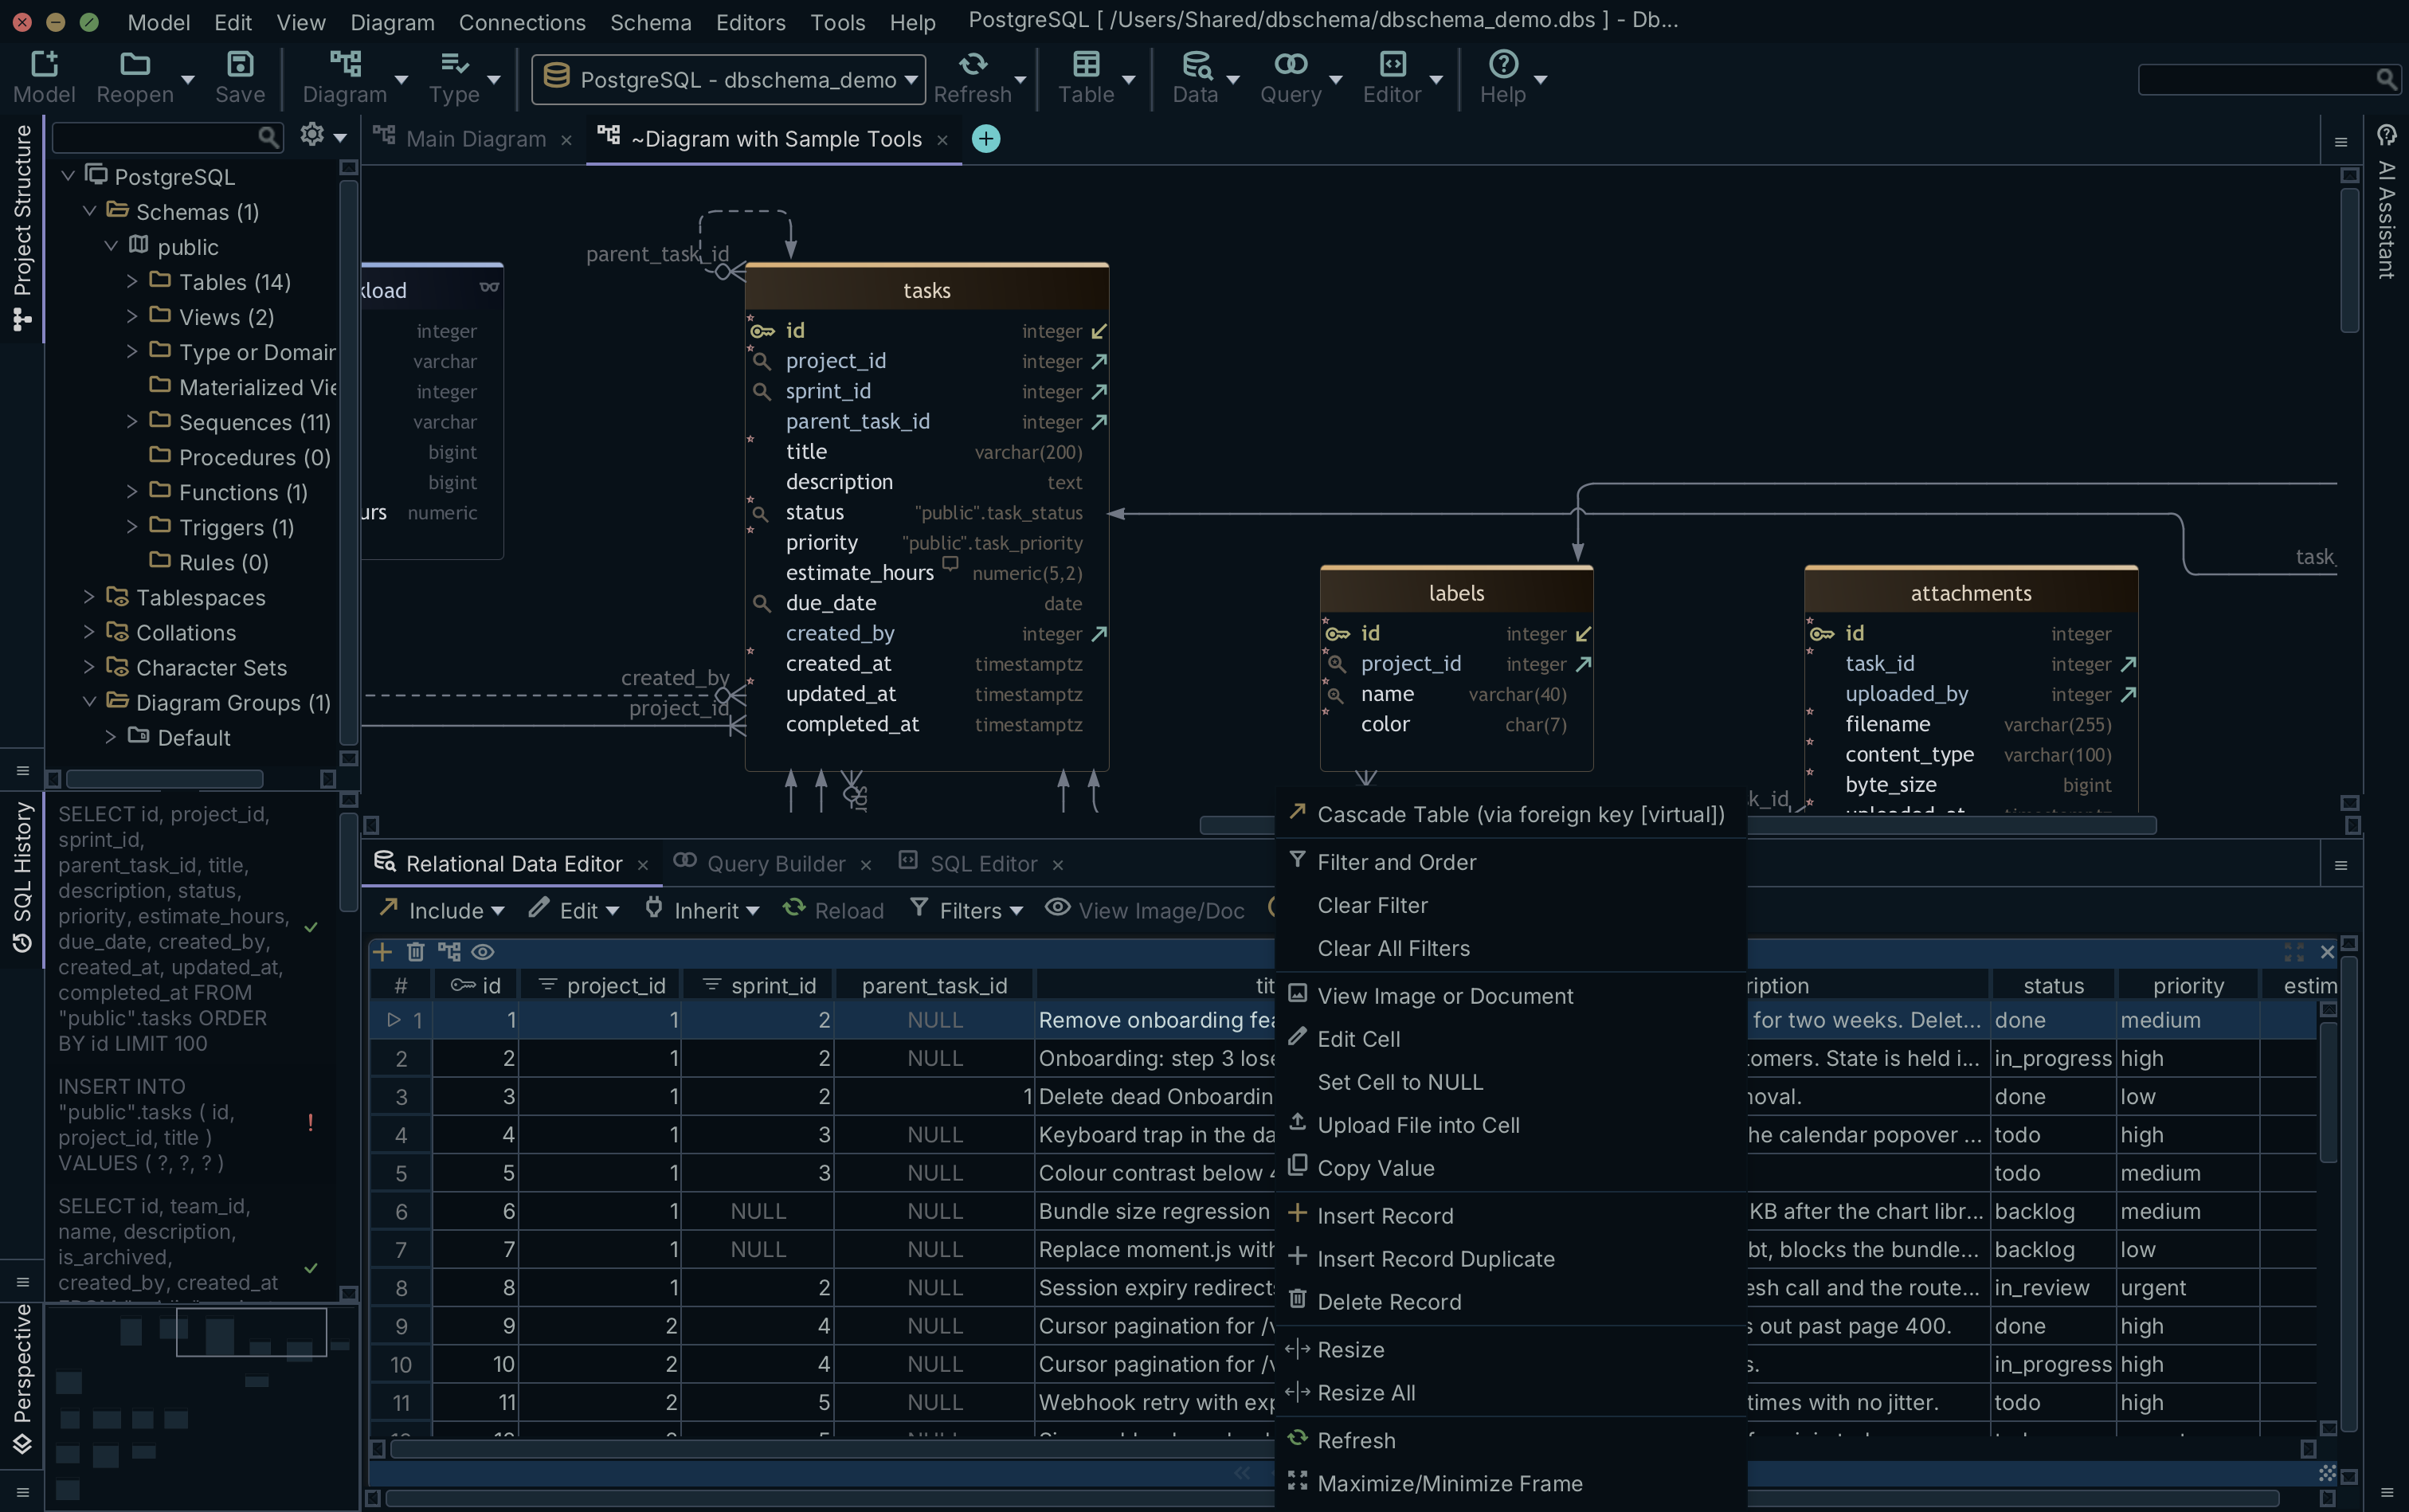Click the Reopen folder icon

135,65
